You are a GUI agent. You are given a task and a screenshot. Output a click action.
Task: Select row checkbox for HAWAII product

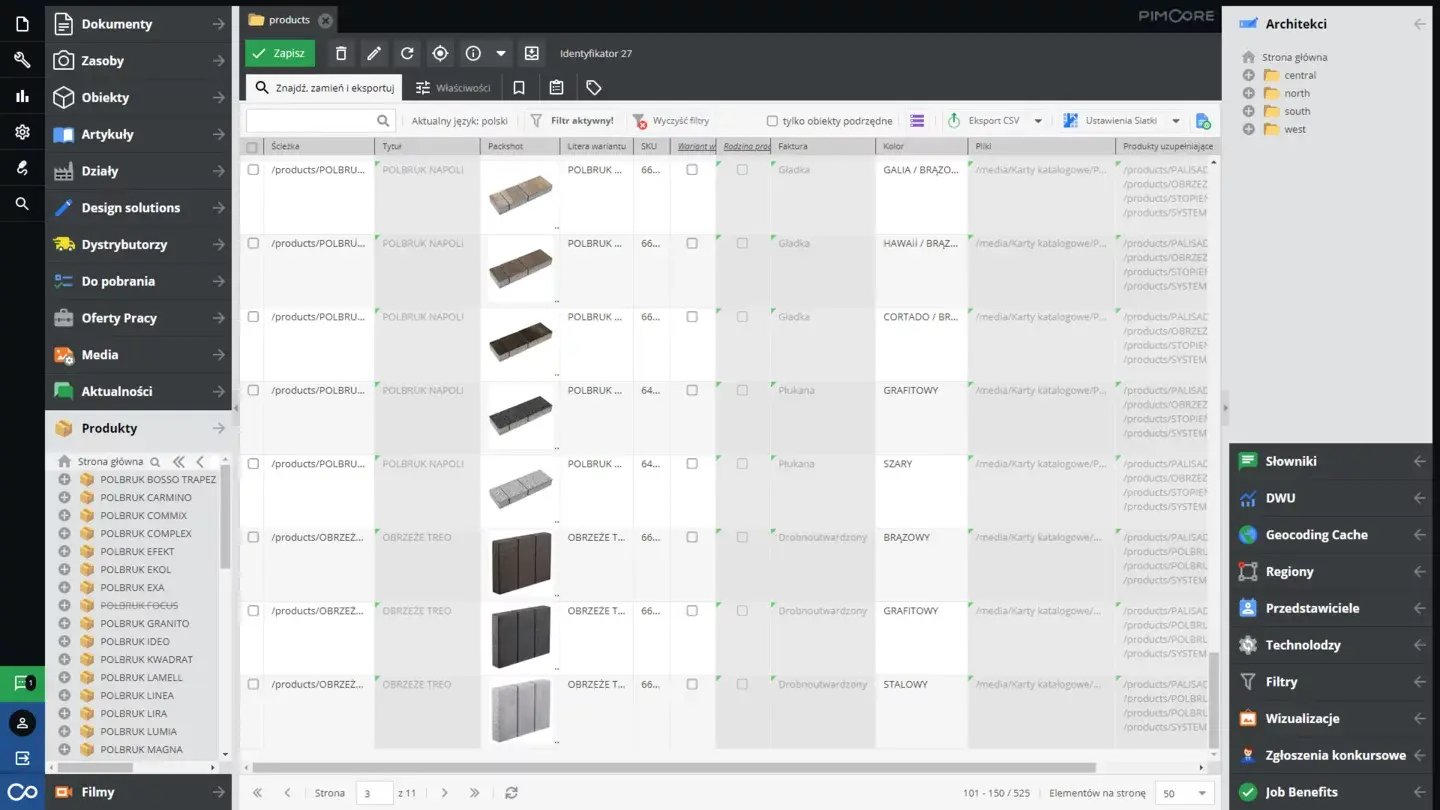click(253, 243)
